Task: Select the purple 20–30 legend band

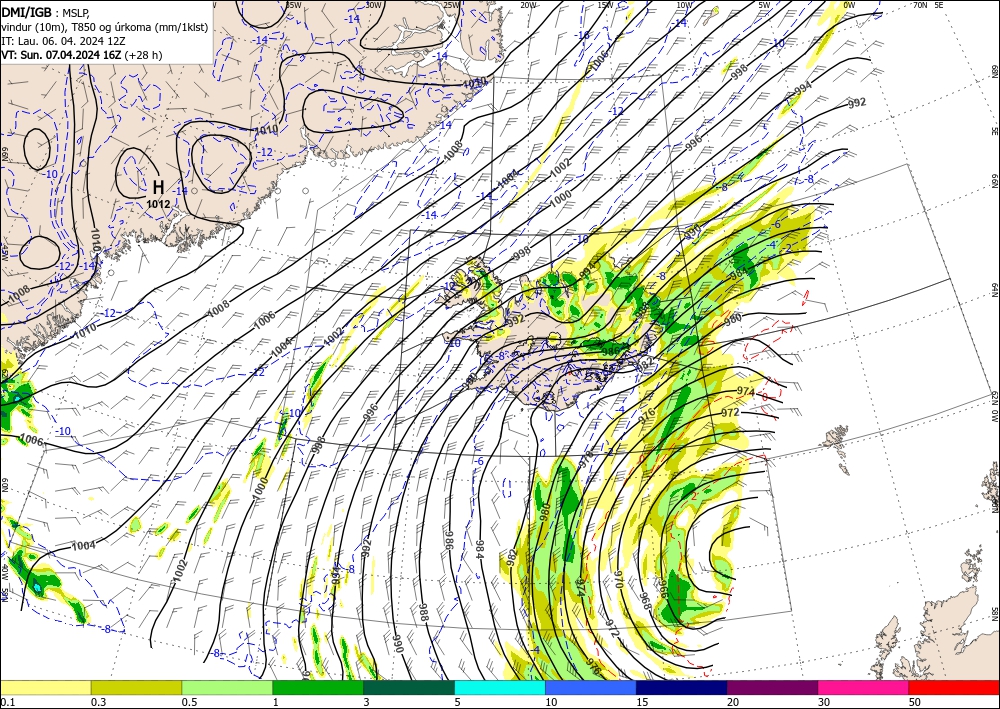Action: pos(772,687)
